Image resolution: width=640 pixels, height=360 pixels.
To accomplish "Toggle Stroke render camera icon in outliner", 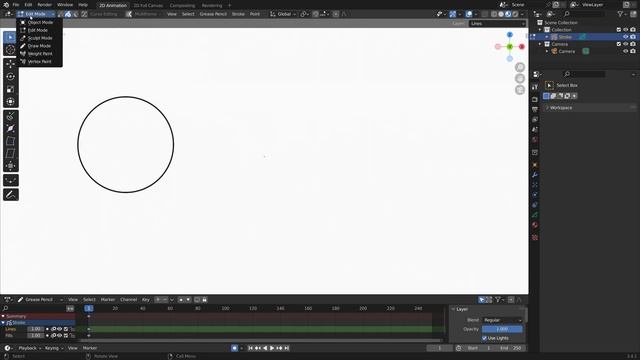I will (633, 37).
